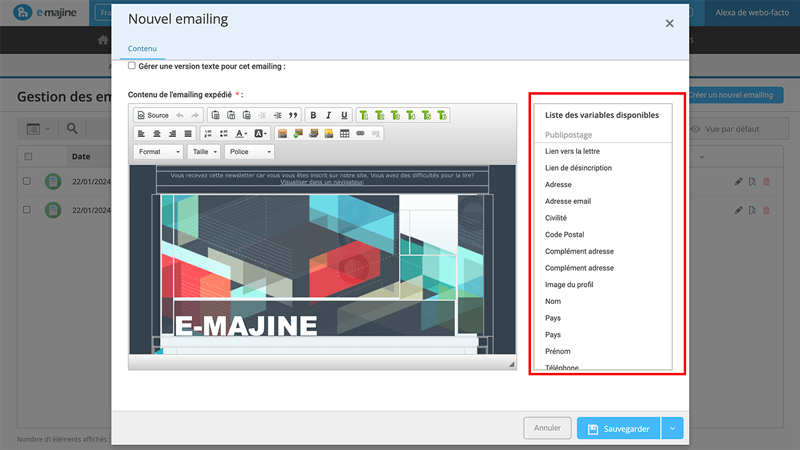Insert the Lien vers la lettre variable
The image size is (800, 450).
click(572, 151)
